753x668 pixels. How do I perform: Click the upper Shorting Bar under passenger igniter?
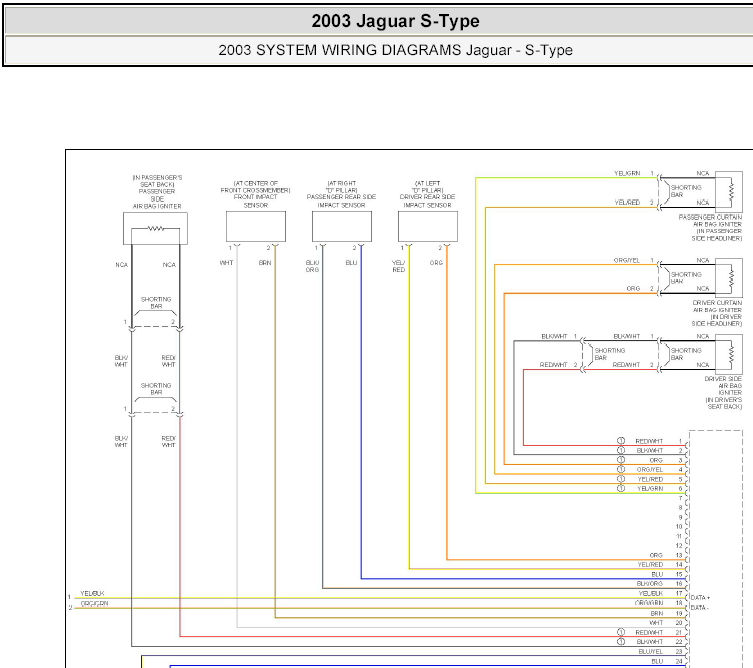[x=156, y=303]
